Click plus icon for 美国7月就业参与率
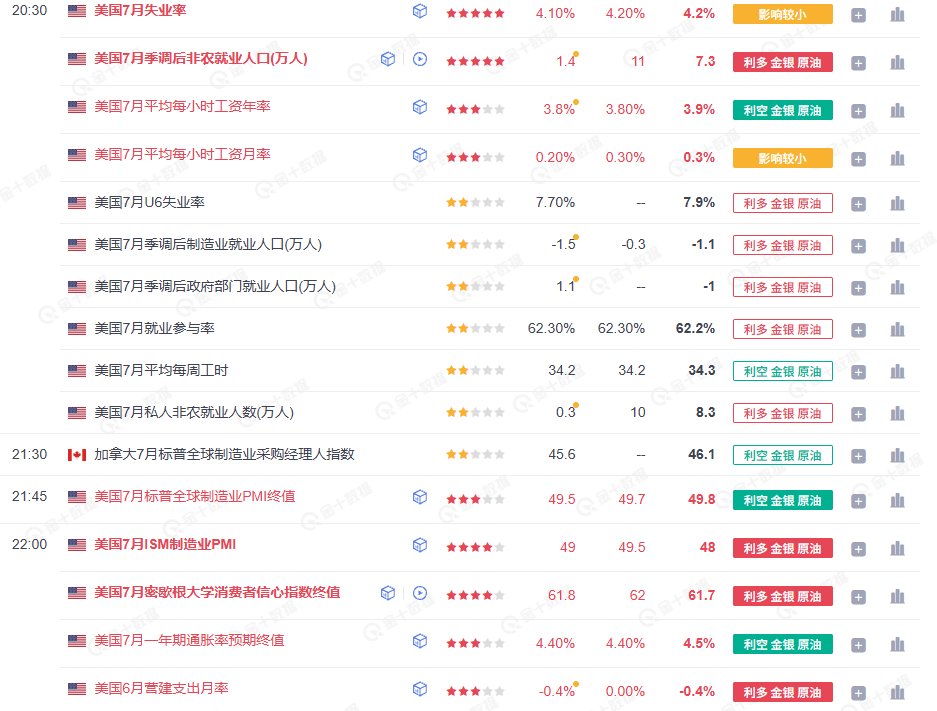Screen dimensions: 937x711 pyautogui.click(x=858, y=330)
